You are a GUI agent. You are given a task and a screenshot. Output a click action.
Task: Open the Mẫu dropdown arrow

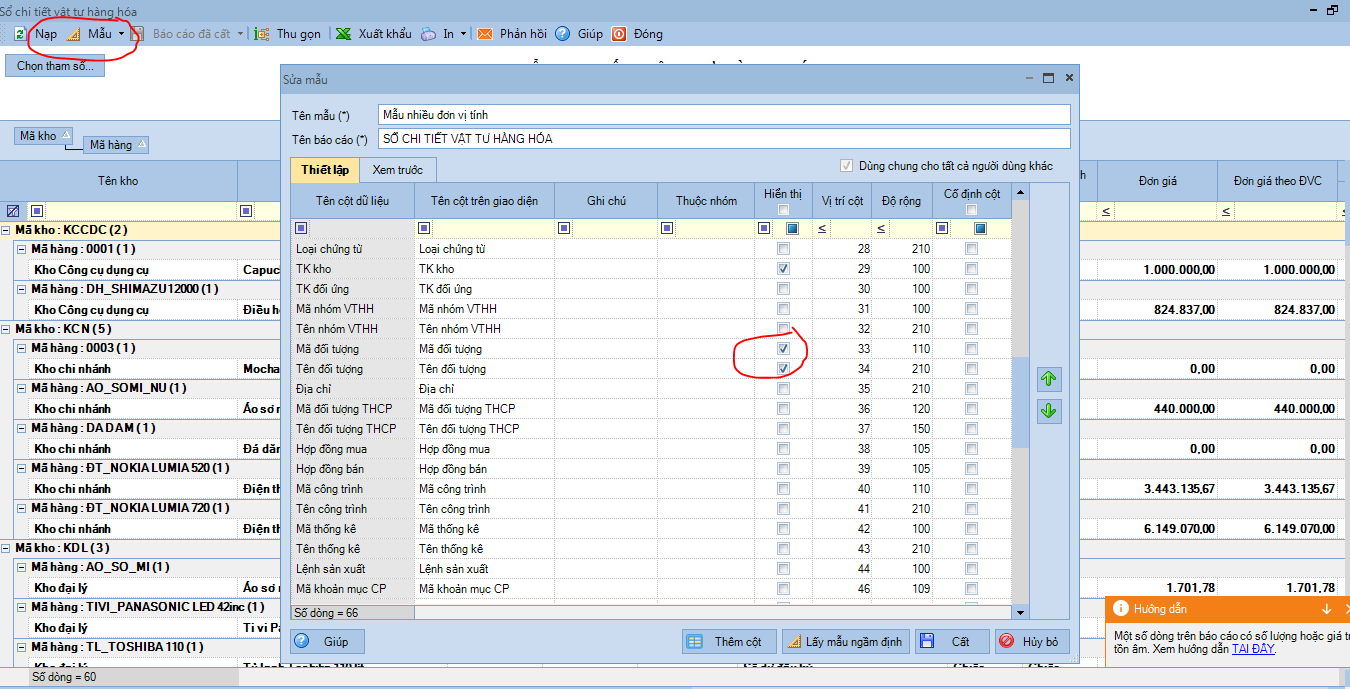(121, 33)
